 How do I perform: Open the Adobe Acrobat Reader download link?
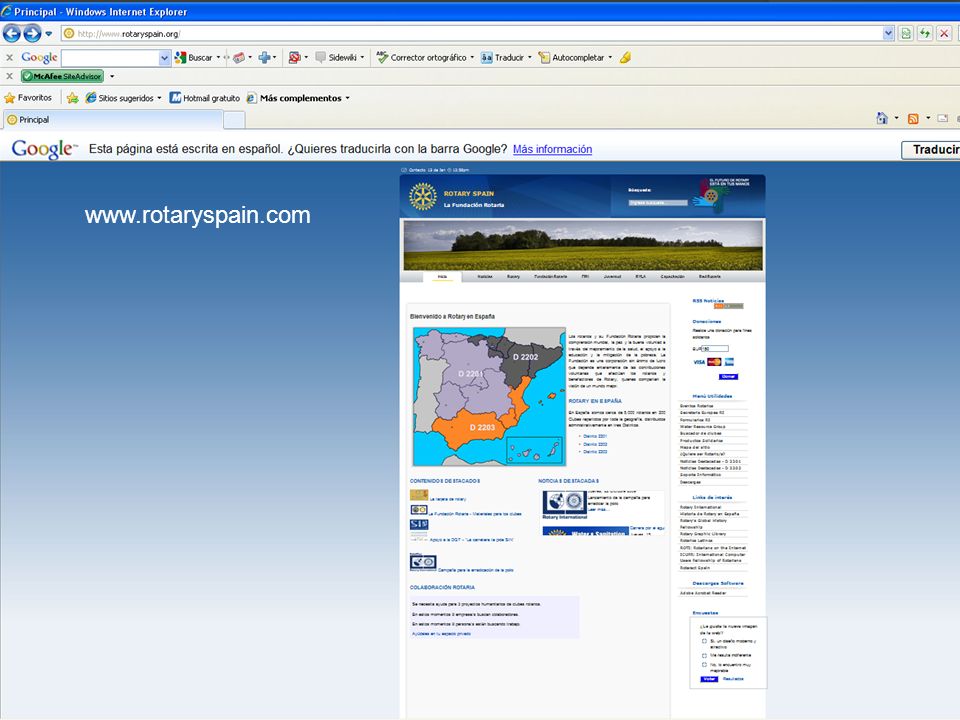click(703, 593)
